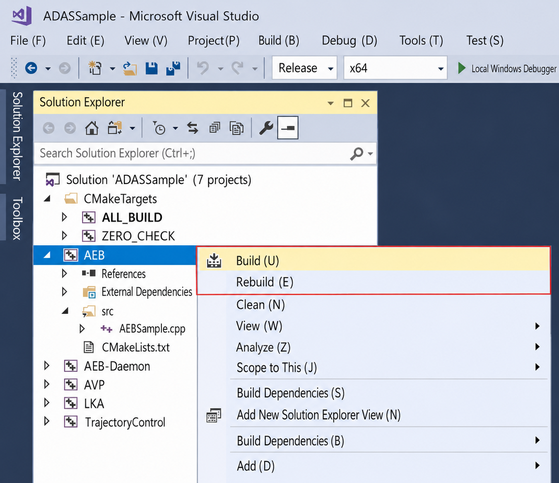
Task: Expand the LKA project
Action: (x=47, y=402)
